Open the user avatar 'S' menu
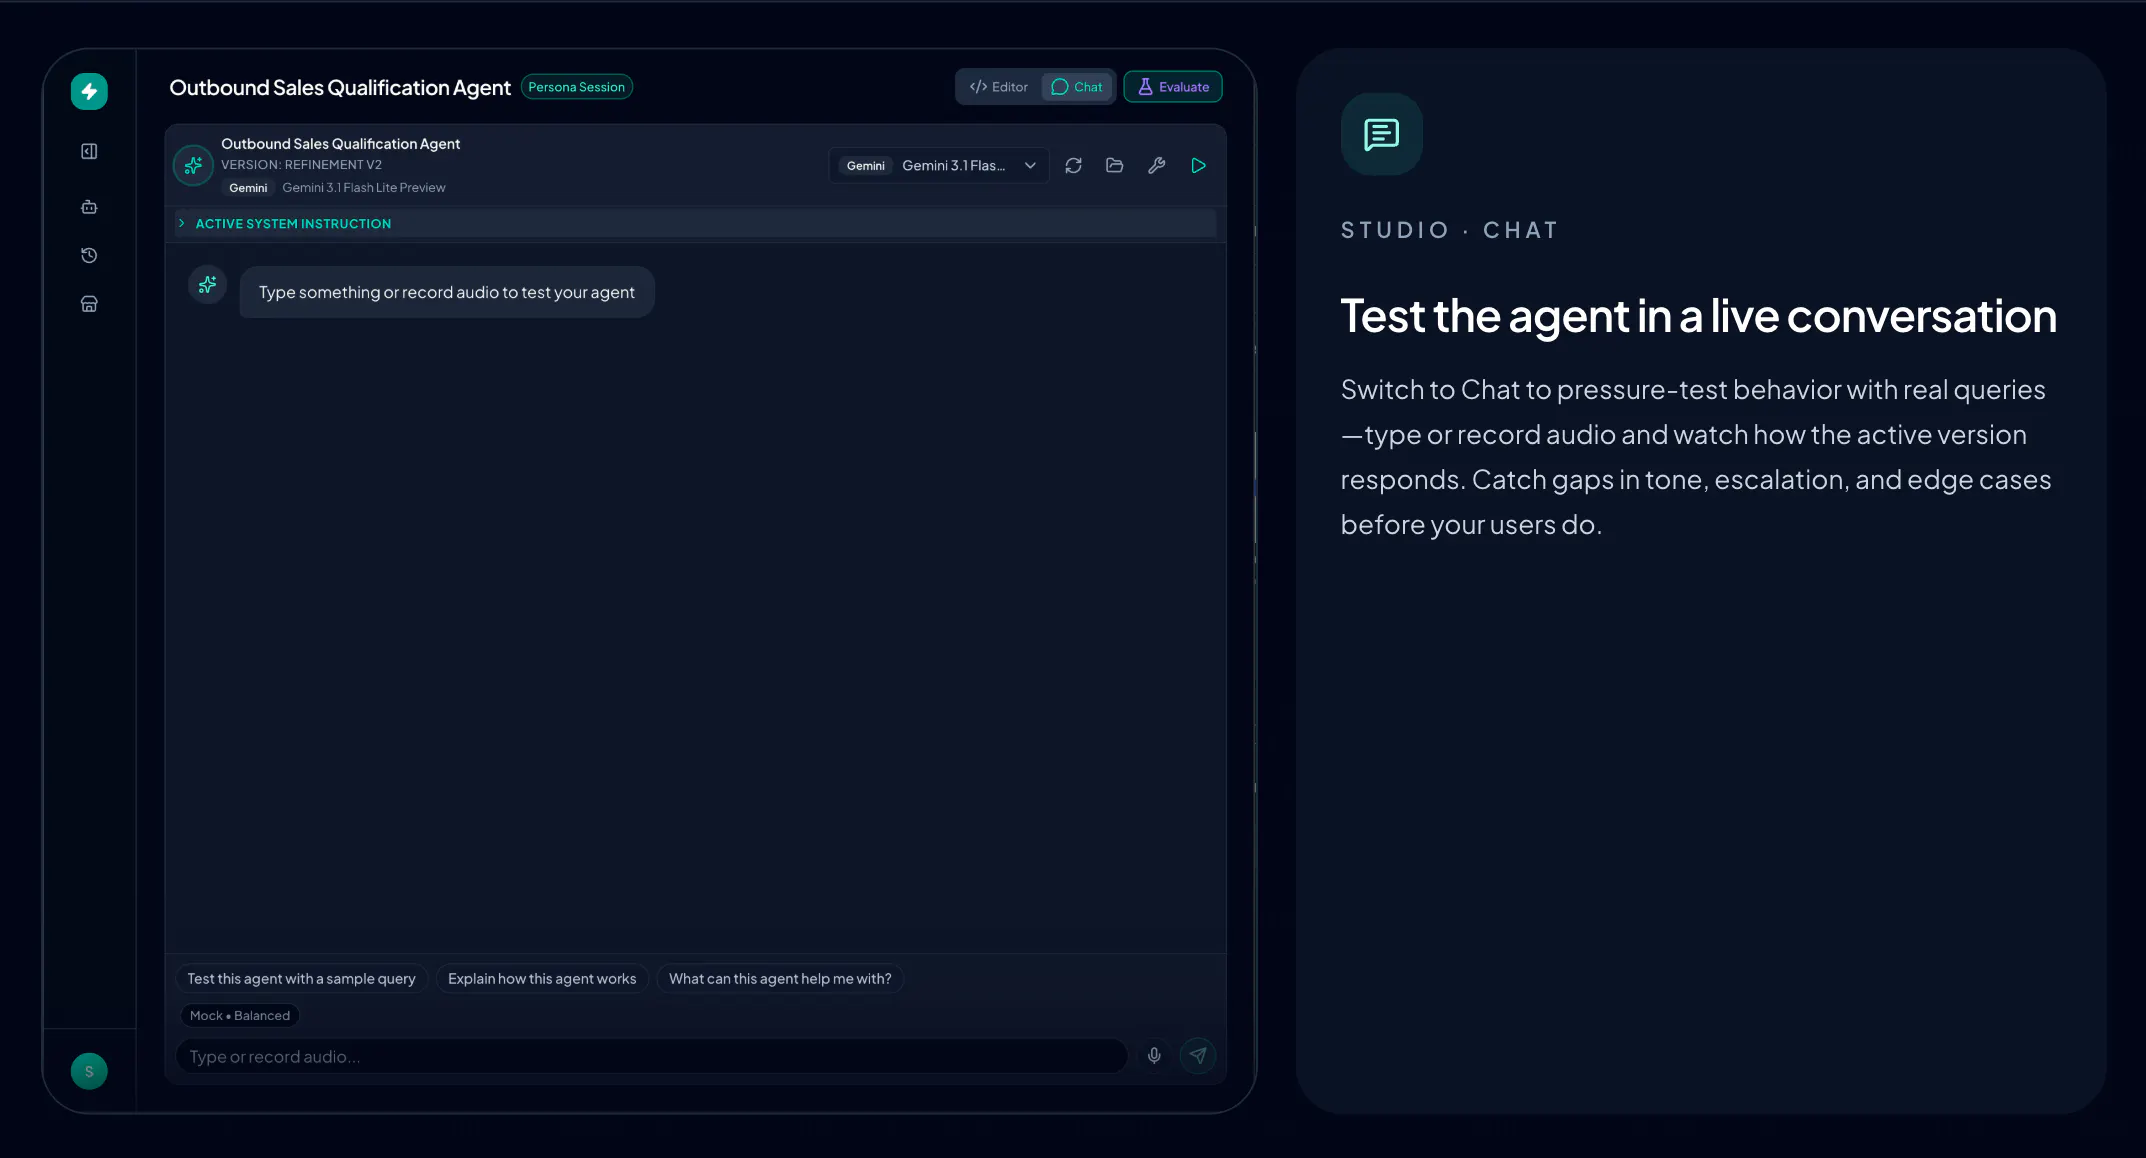Viewport: 2146px width, 1158px height. 89,1071
